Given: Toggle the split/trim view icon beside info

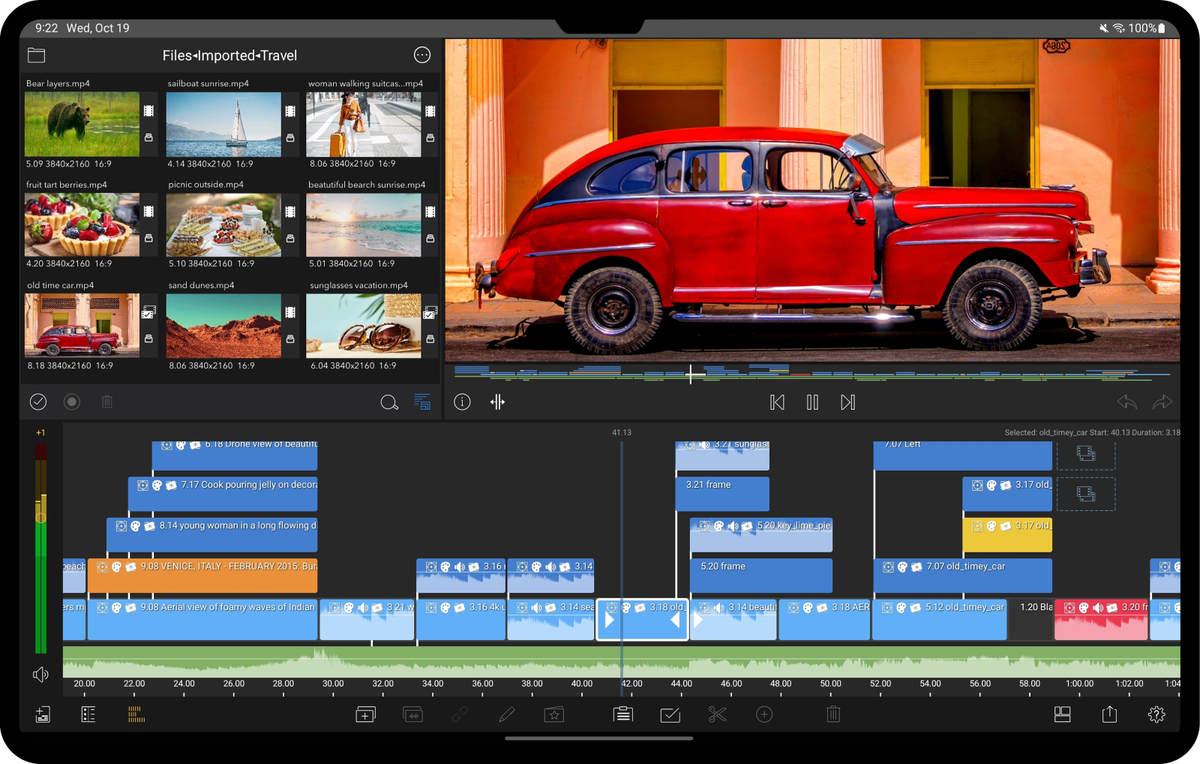Looking at the screenshot, I should tap(497, 402).
